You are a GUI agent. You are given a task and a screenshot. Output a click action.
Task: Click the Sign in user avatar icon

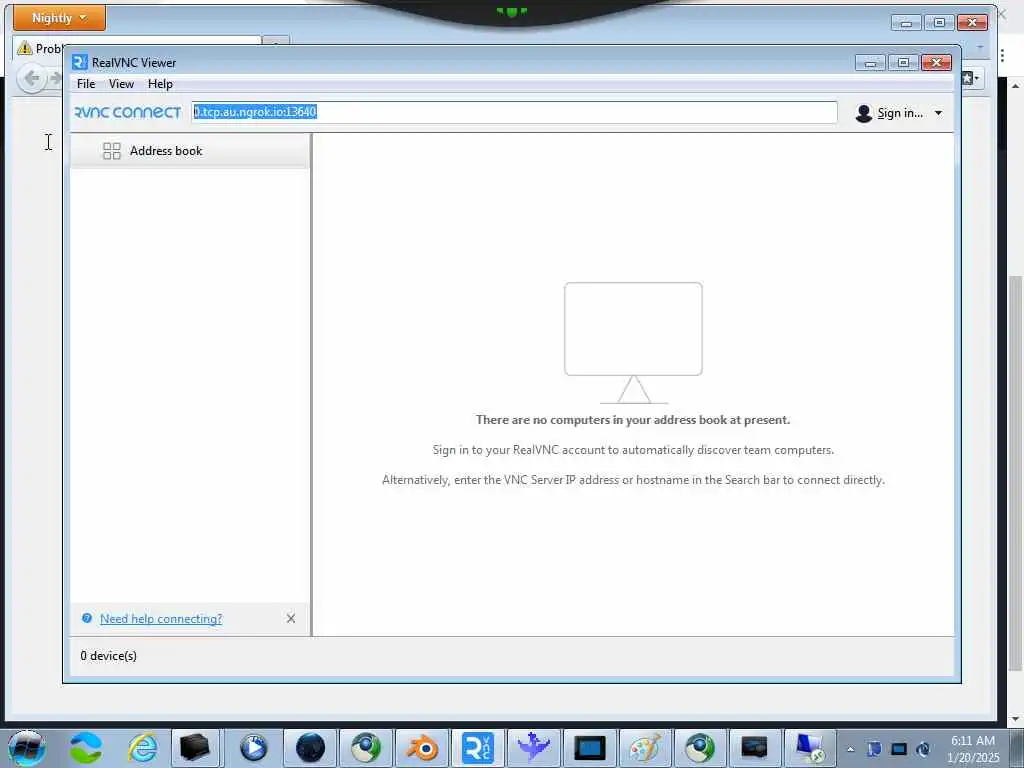pyautogui.click(x=863, y=113)
